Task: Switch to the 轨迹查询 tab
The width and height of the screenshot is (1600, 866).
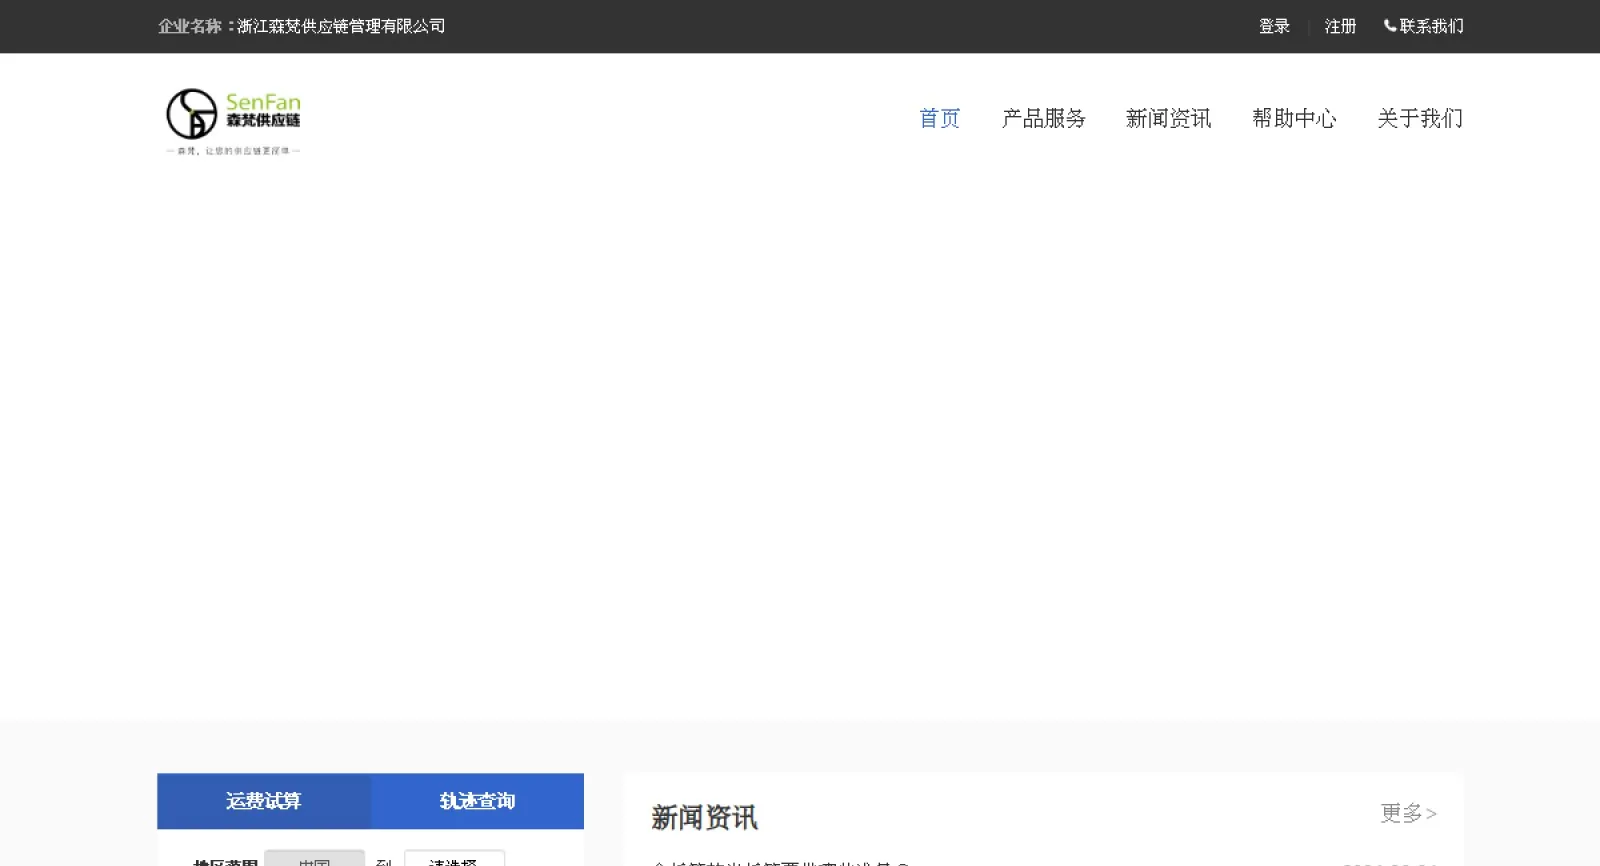Action: [478, 801]
